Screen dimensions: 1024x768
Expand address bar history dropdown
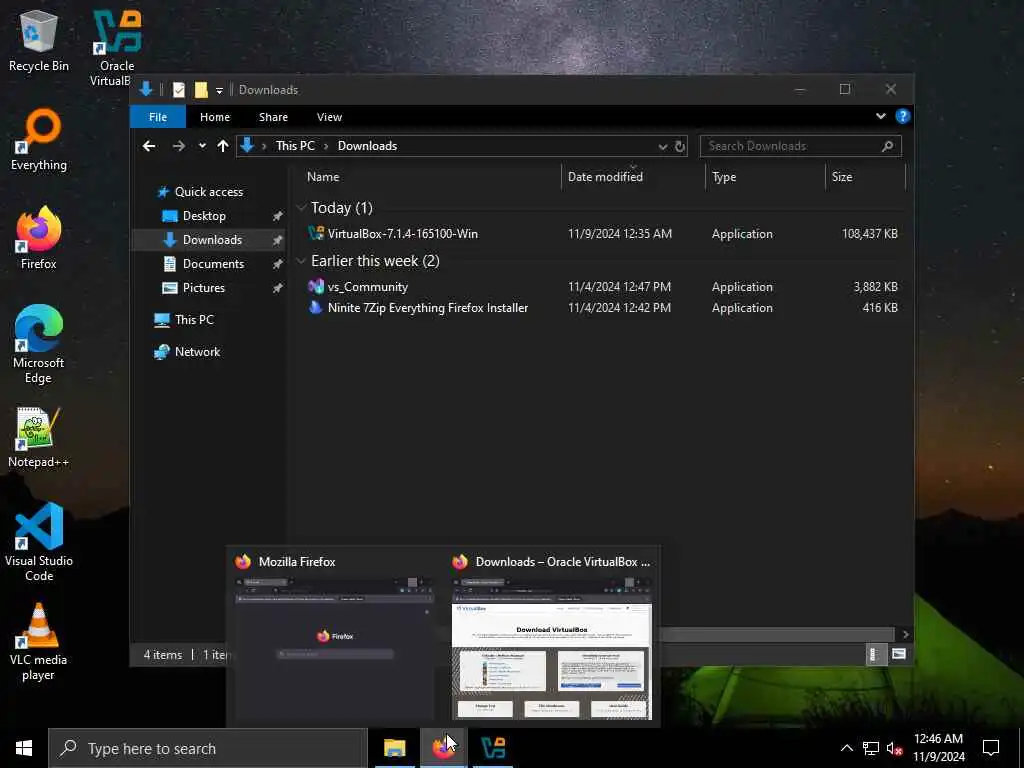point(662,146)
